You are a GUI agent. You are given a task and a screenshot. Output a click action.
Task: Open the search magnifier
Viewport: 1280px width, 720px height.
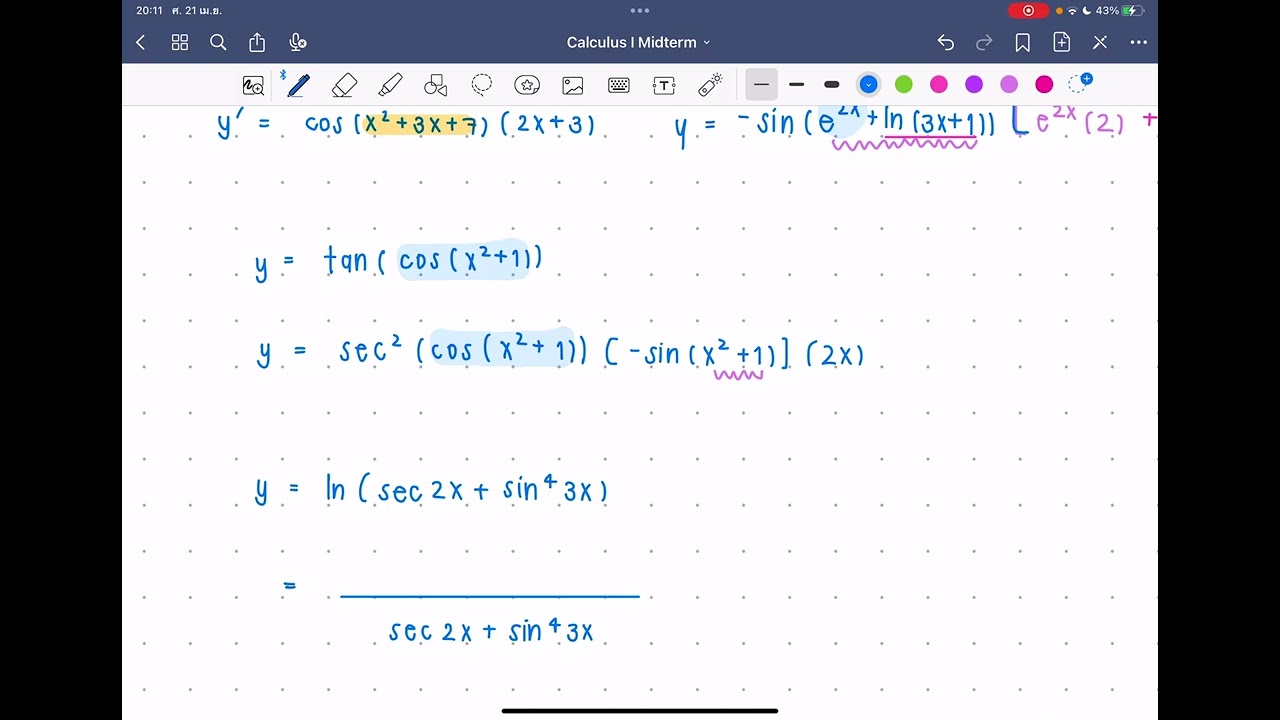click(x=218, y=42)
